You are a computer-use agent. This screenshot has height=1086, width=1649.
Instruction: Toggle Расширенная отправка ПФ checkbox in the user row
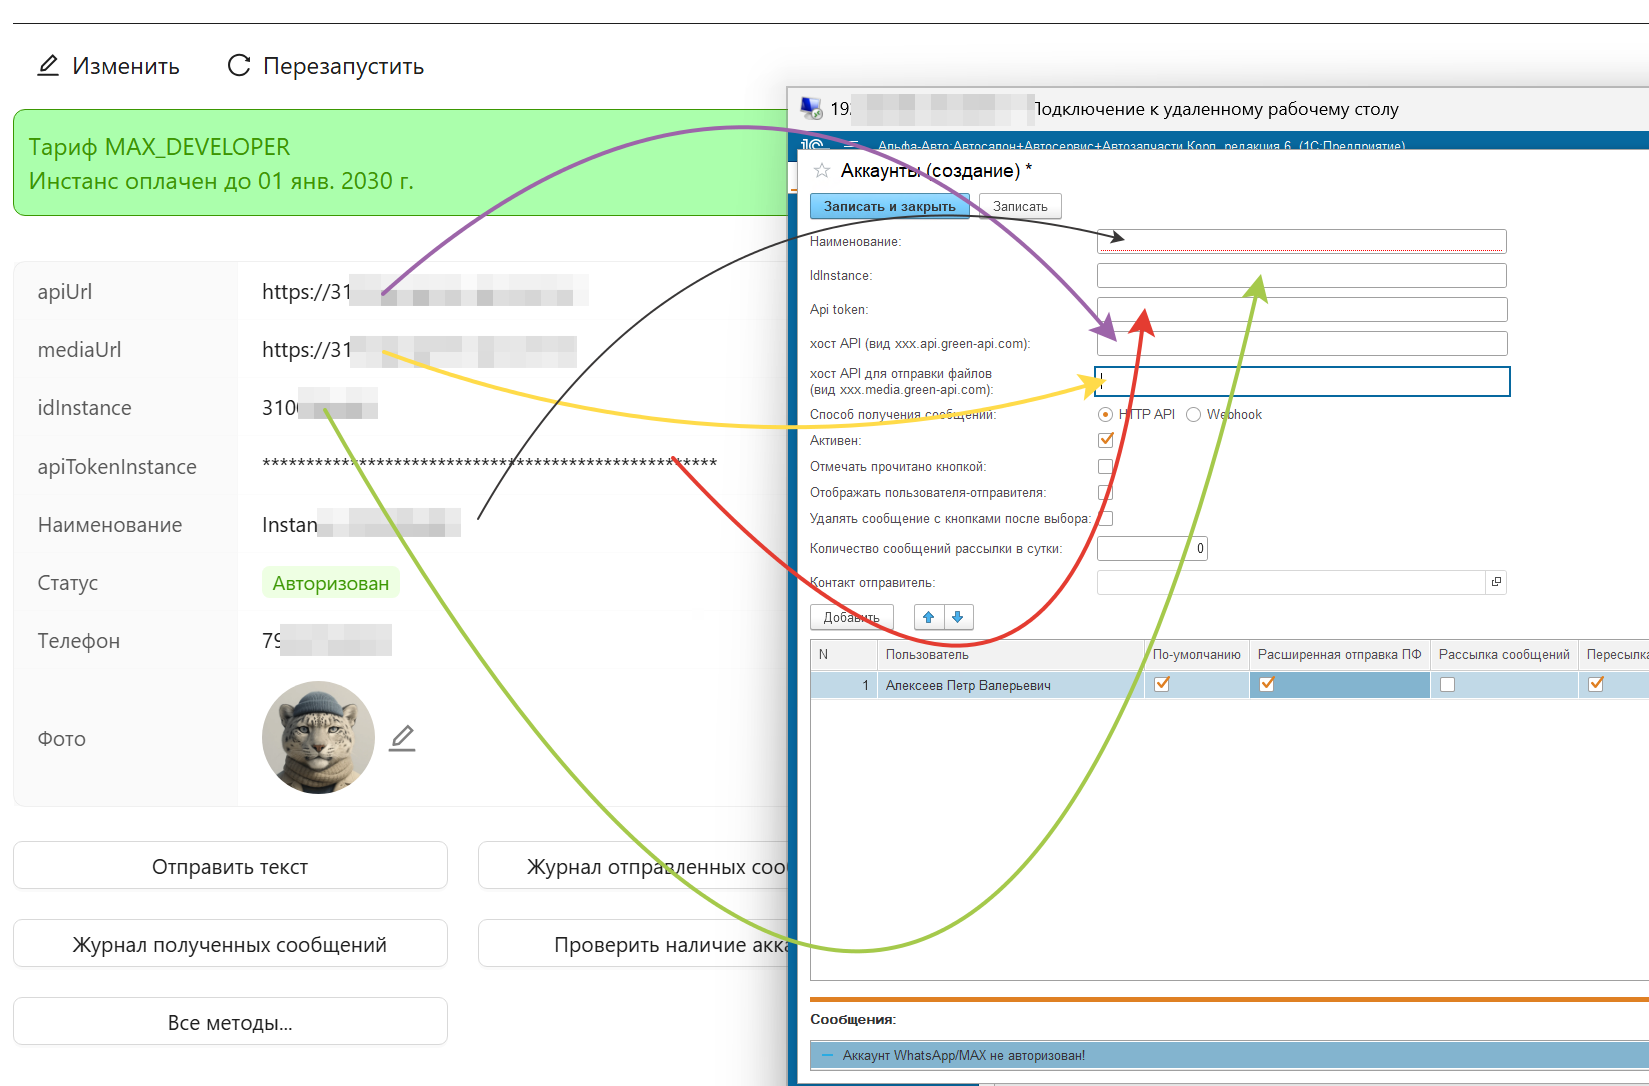point(1267,685)
